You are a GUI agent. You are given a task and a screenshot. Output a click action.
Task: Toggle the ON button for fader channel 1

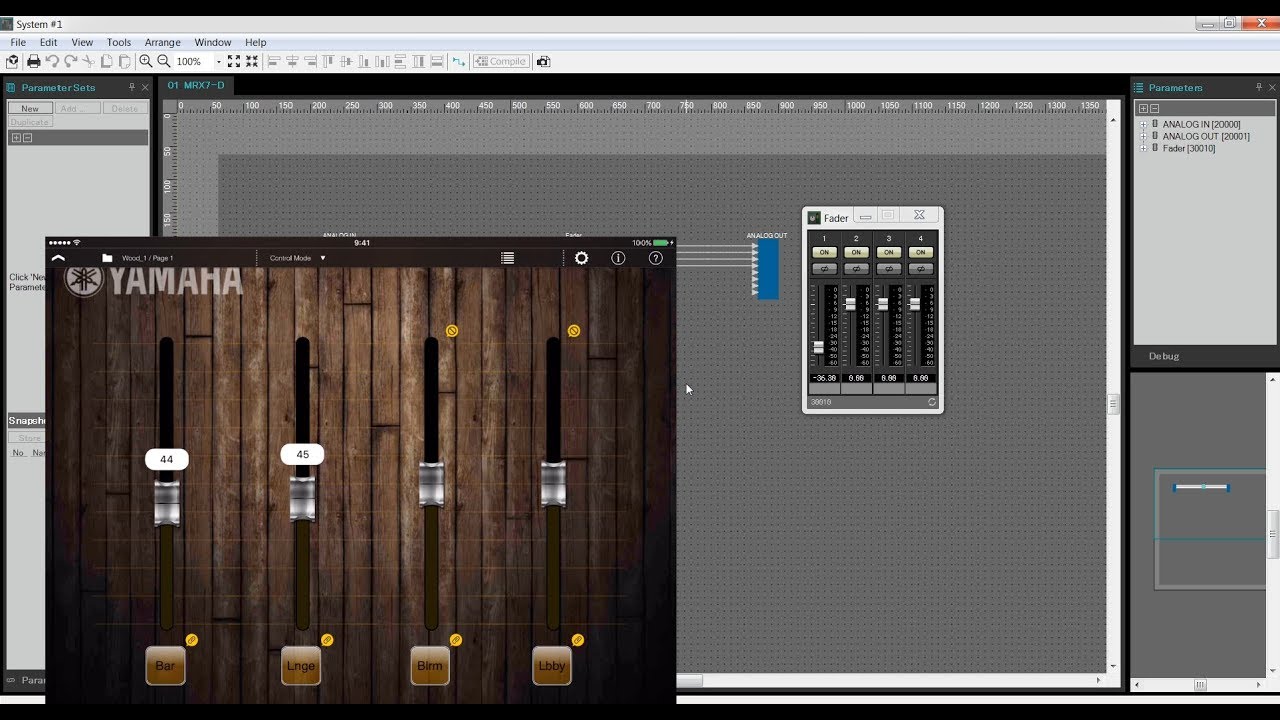coord(824,253)
